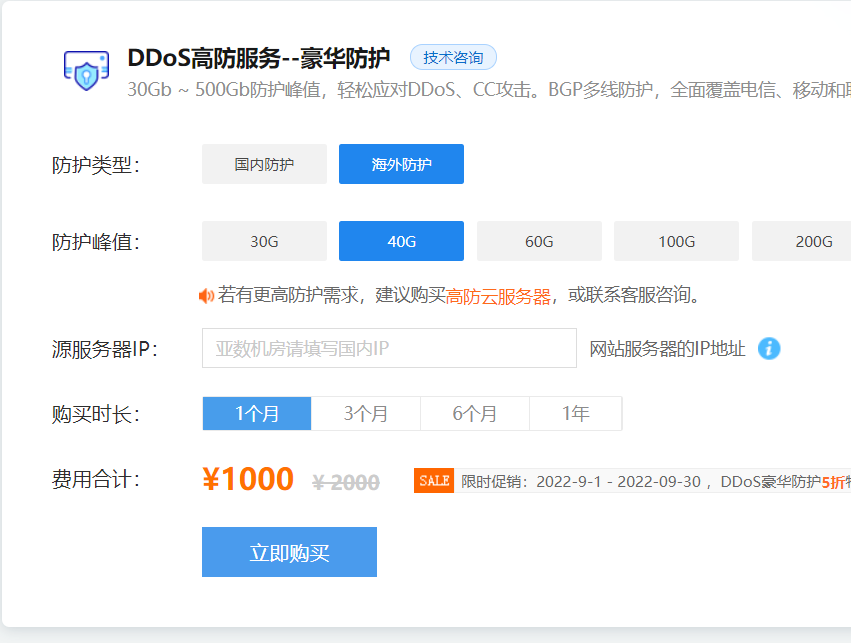Click the blue info icon beside IP地址
Screen dimensions: 851x643
768,349
